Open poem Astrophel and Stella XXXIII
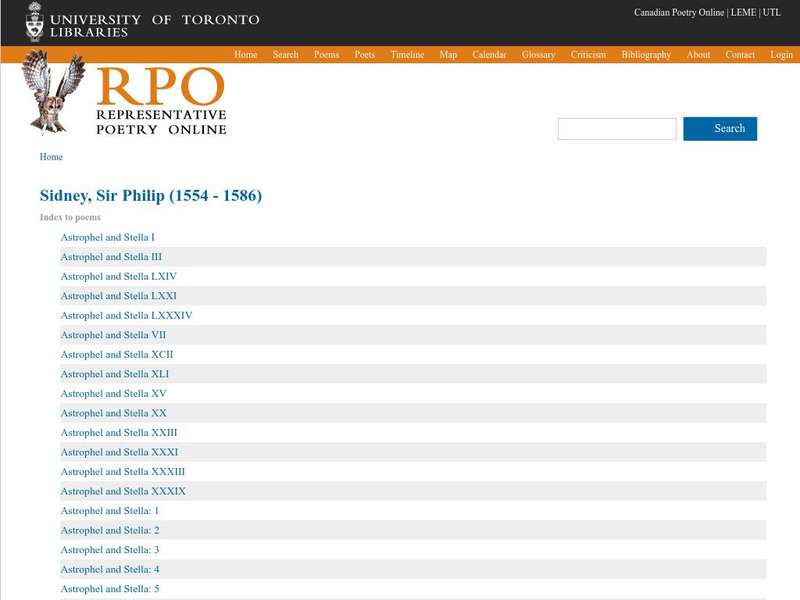 click(x=123, y=471)
